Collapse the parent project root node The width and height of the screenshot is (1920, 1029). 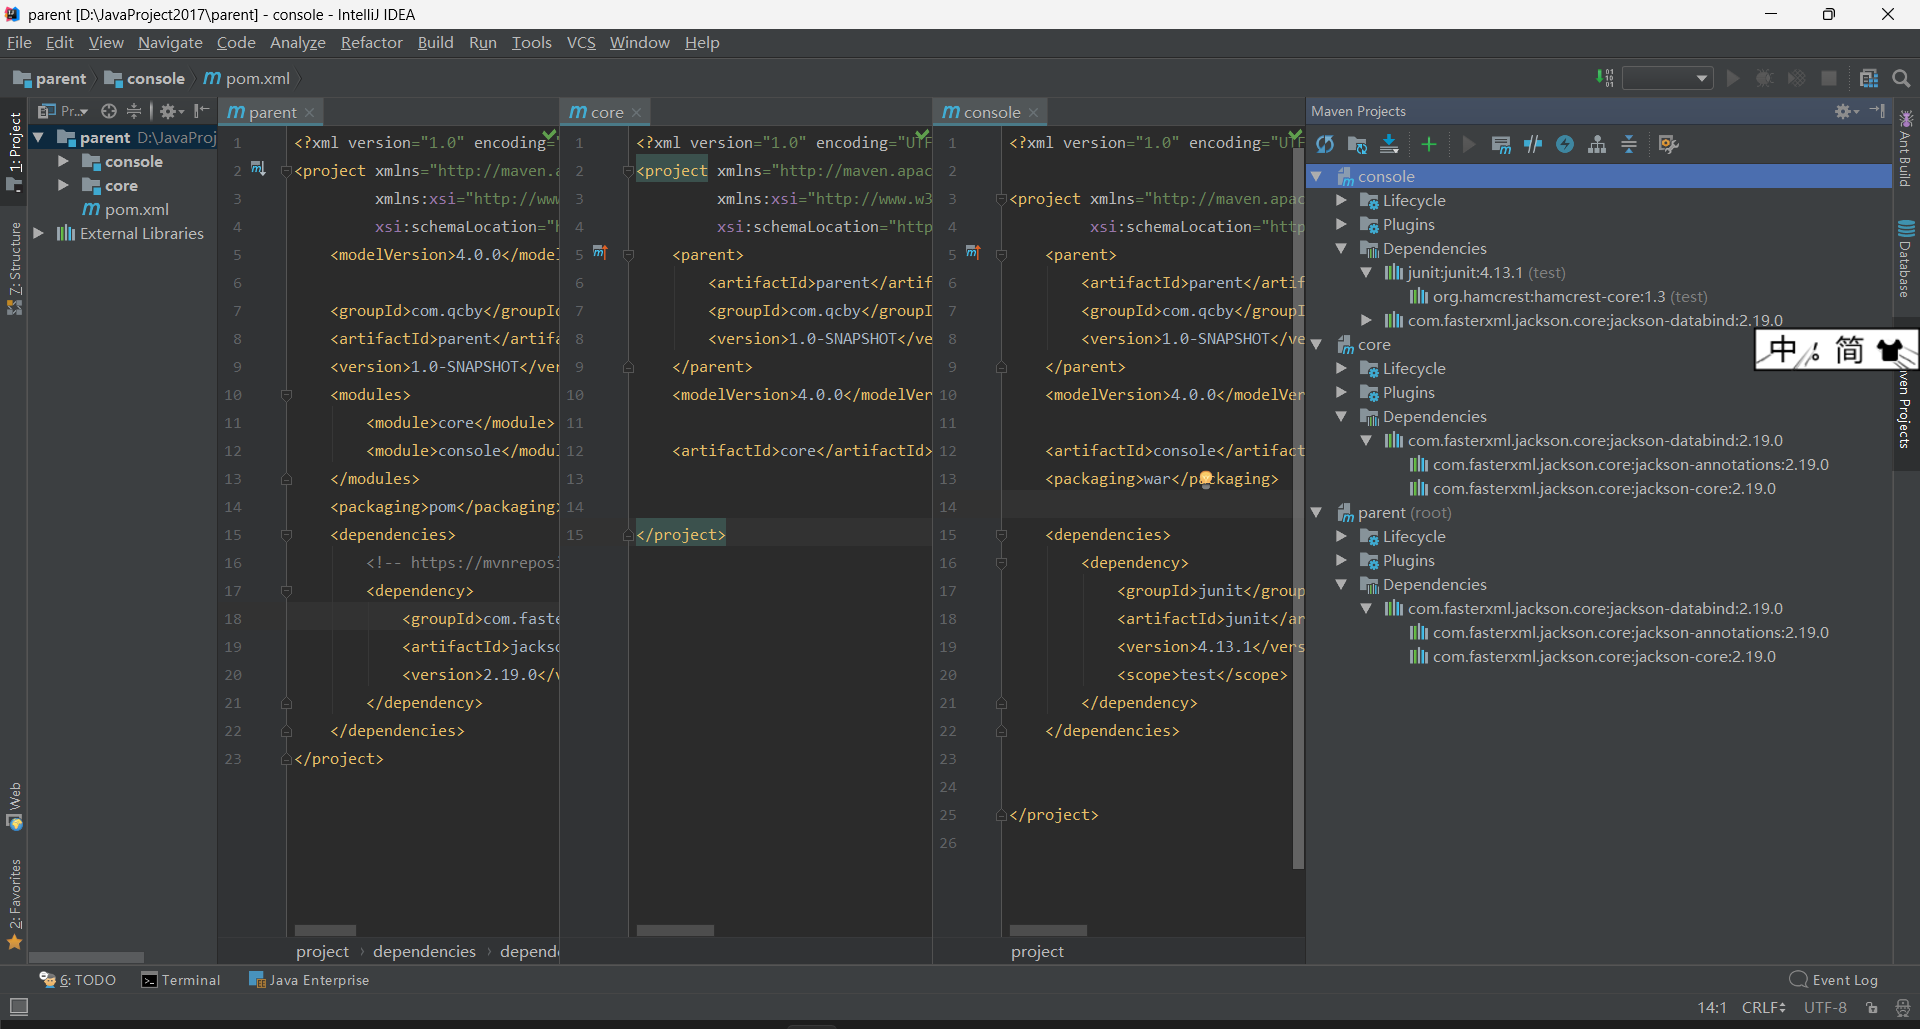[x=39, y=137]
